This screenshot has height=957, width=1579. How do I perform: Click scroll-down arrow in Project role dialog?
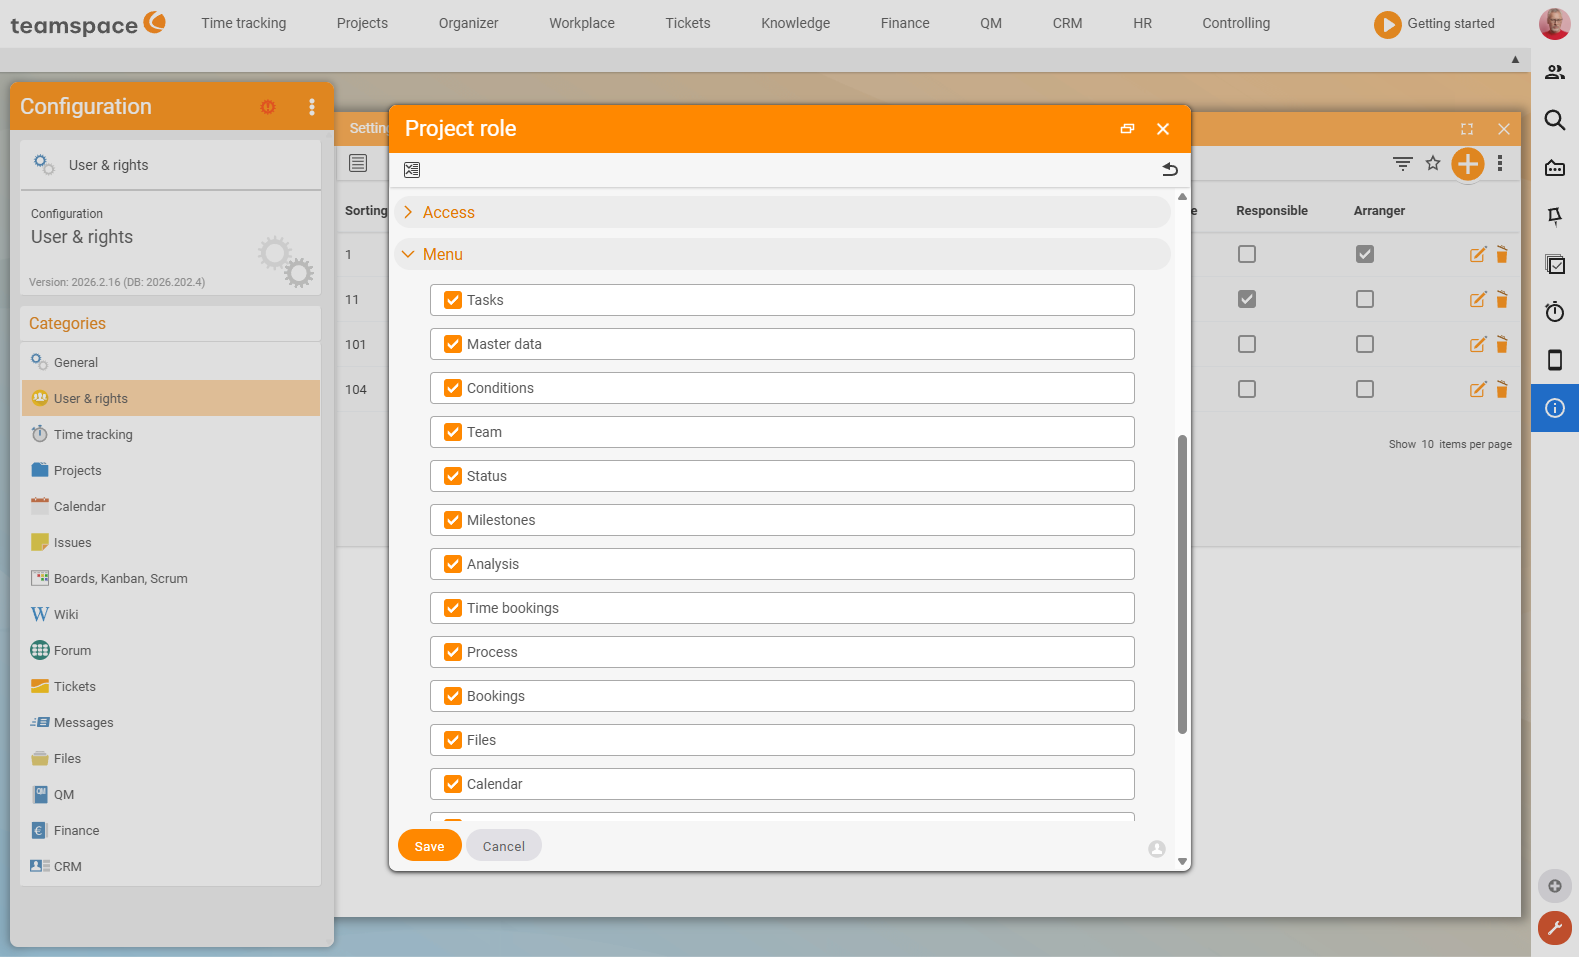click(x=1182, y=861)
